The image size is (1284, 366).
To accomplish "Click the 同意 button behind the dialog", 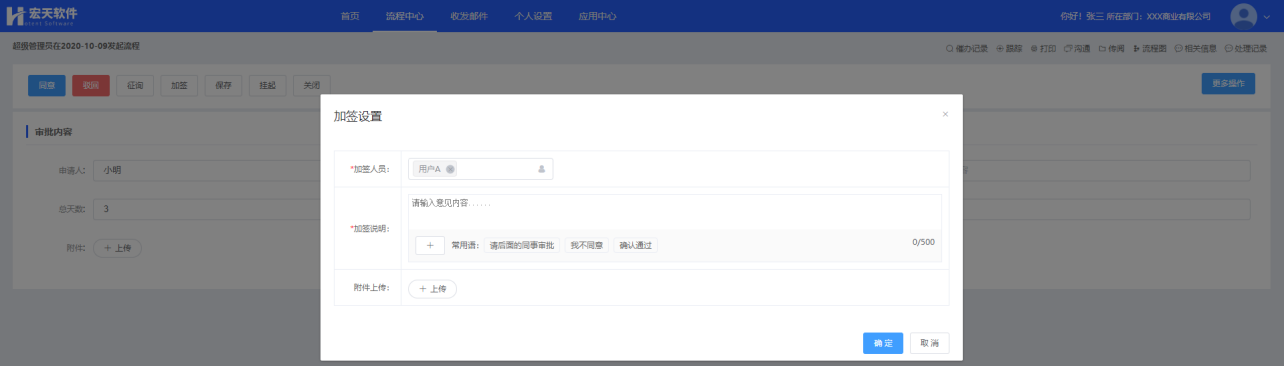I will point(47,85).
